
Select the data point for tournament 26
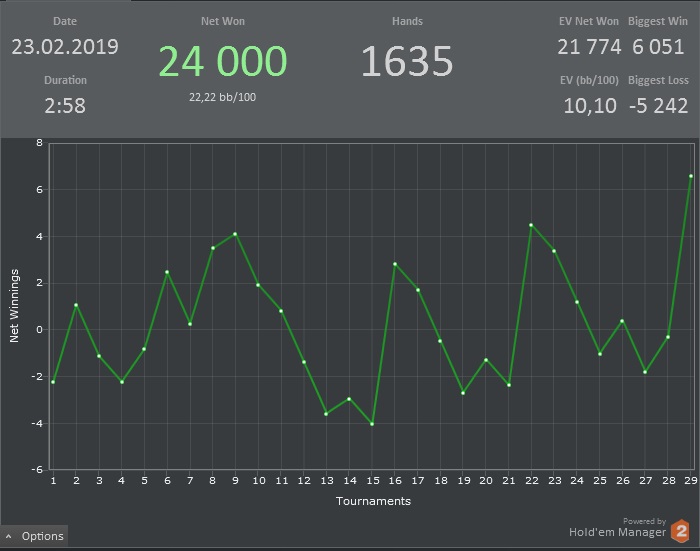pos(622,321)
